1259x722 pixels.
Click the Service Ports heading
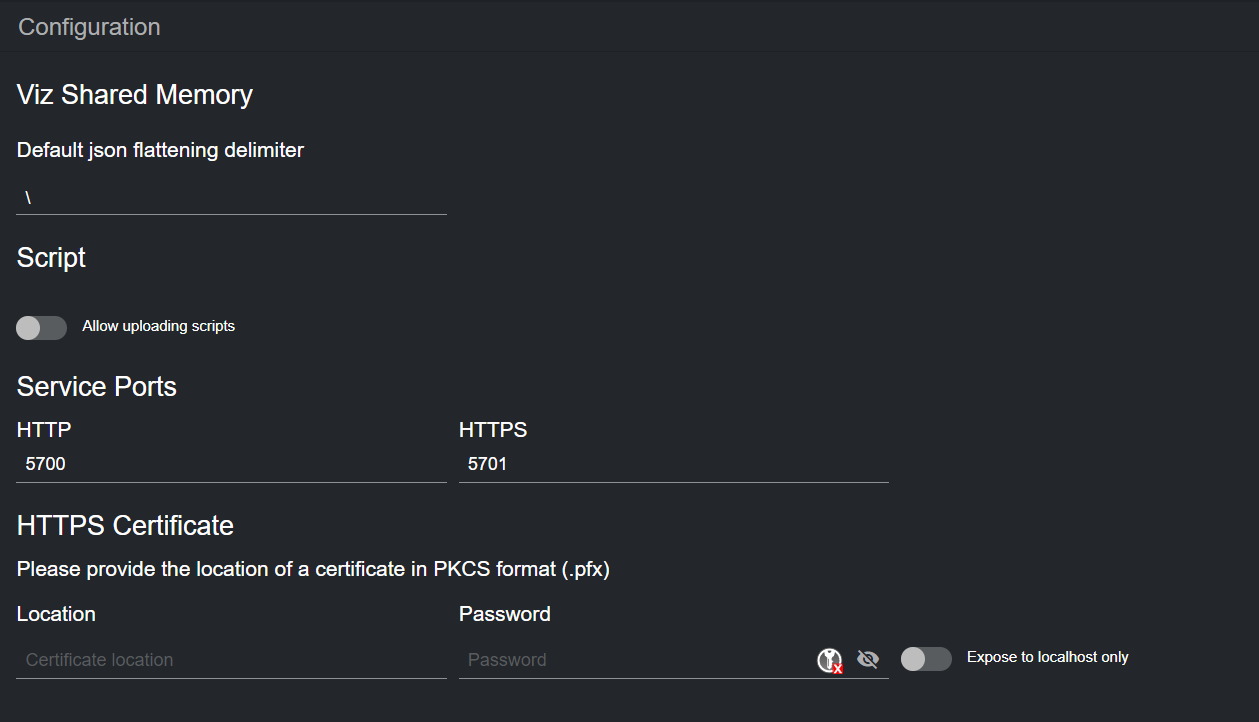pos(97,387)
